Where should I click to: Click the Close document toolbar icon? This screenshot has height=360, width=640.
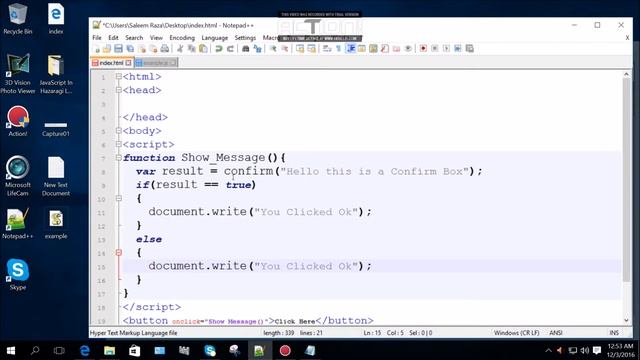[x=142, y=49]
